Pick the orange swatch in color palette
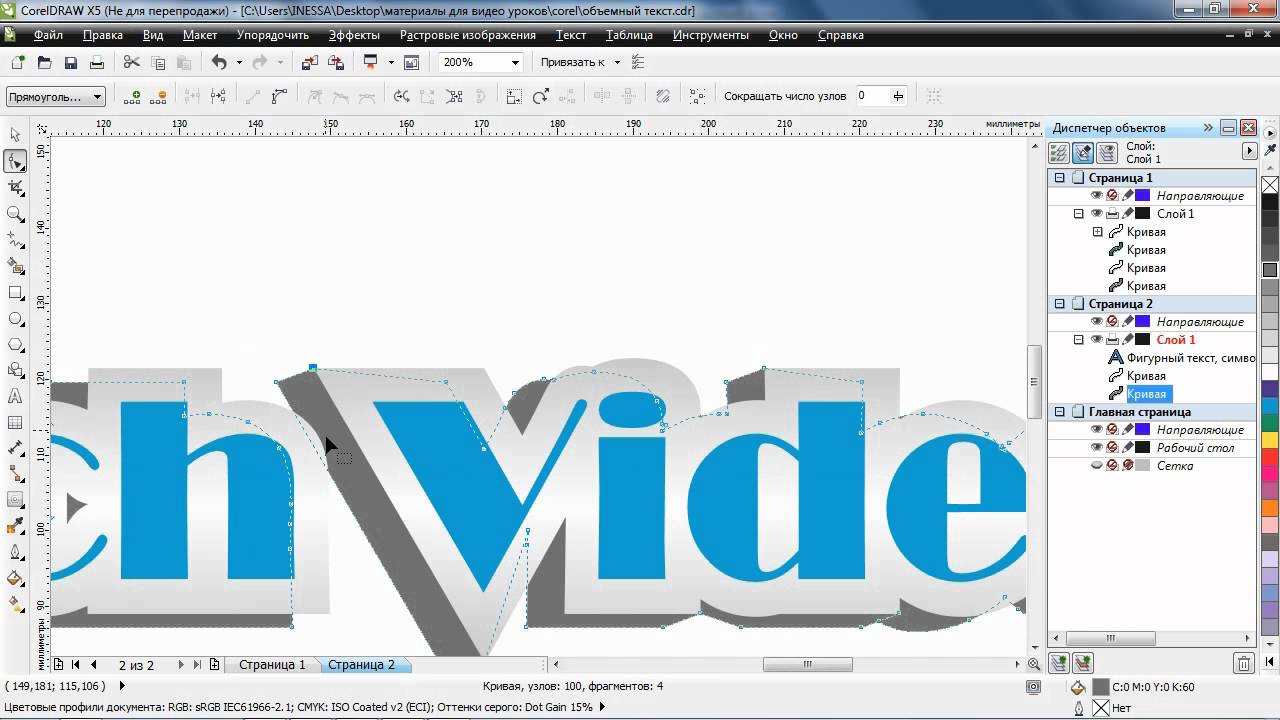Viewport: 1280px width, 720px height. click(1270, 508)
